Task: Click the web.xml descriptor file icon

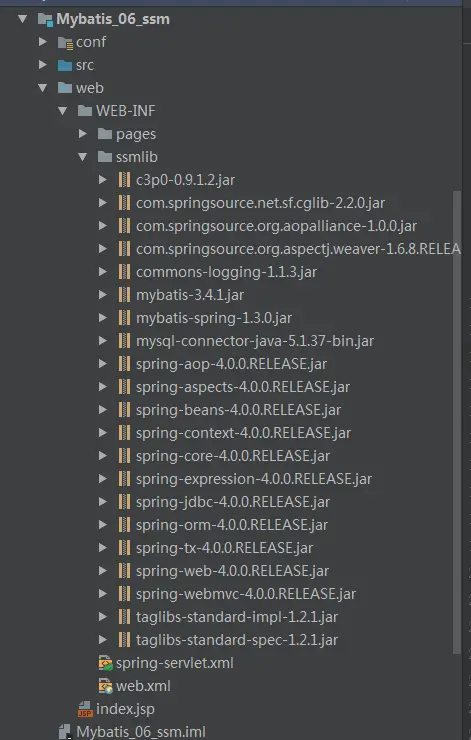Action: click(105, 686)
